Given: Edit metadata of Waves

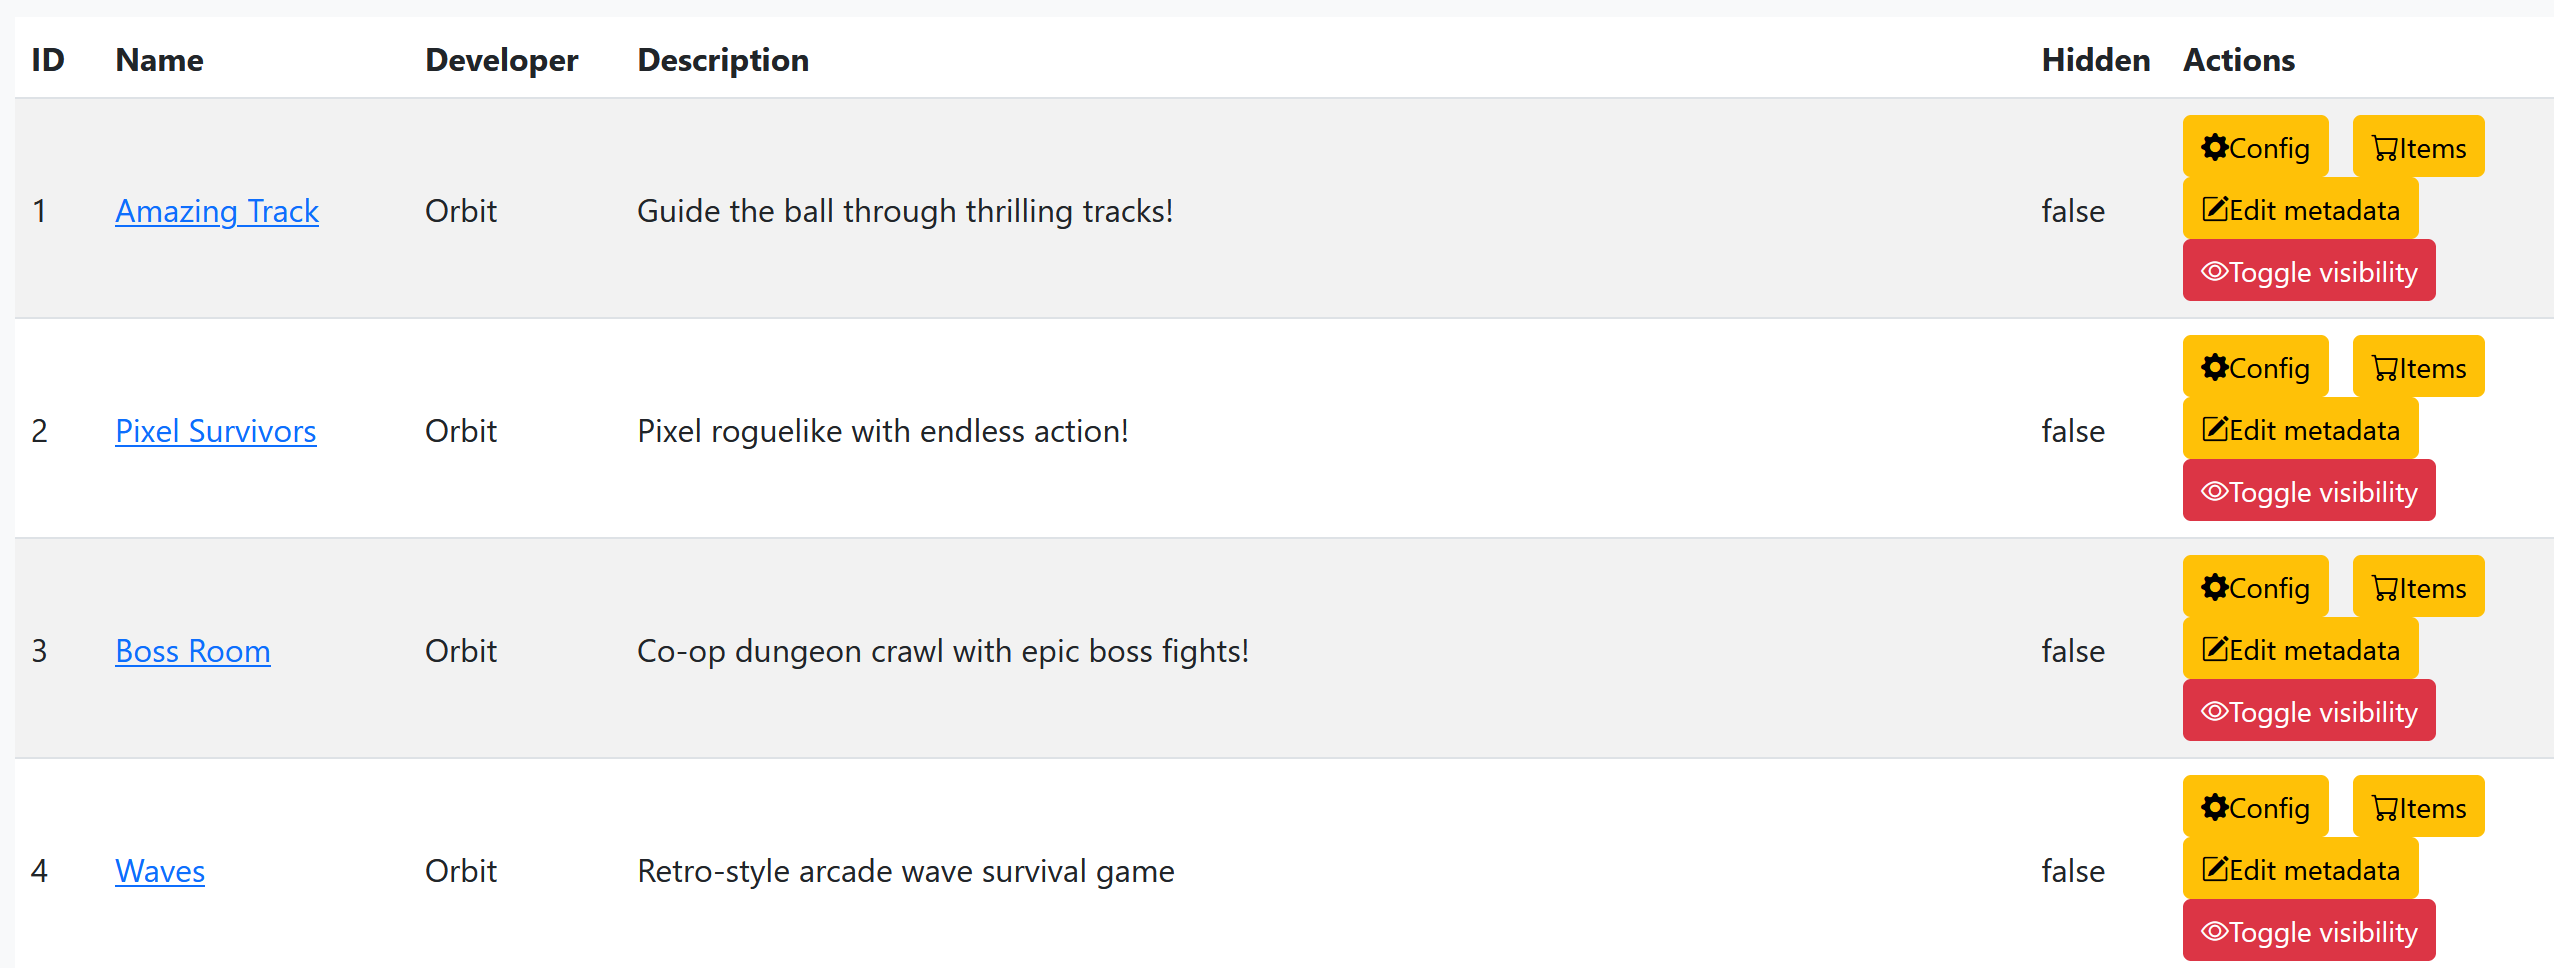Looking at the screenshot, I should (2300, 869).
